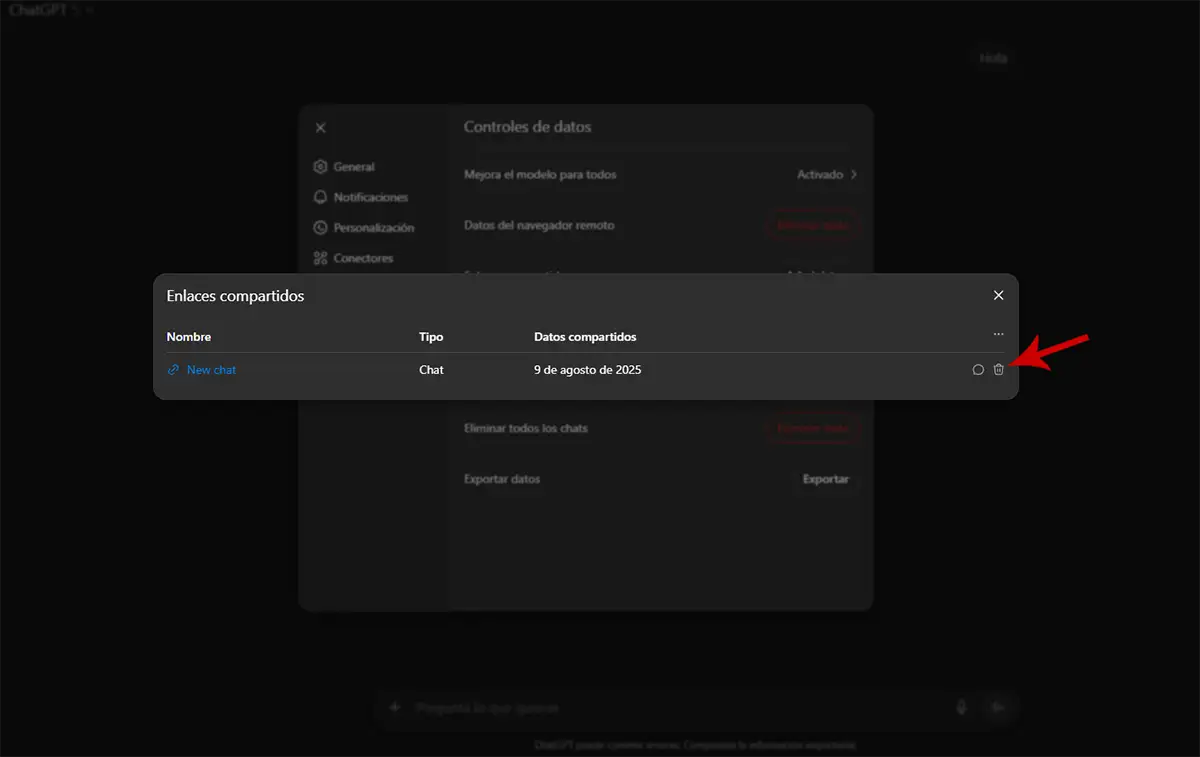Delete the New chat shared link
Image resolution: width=1200 pixels, height=757 pixels.
(x=998, y=370)
